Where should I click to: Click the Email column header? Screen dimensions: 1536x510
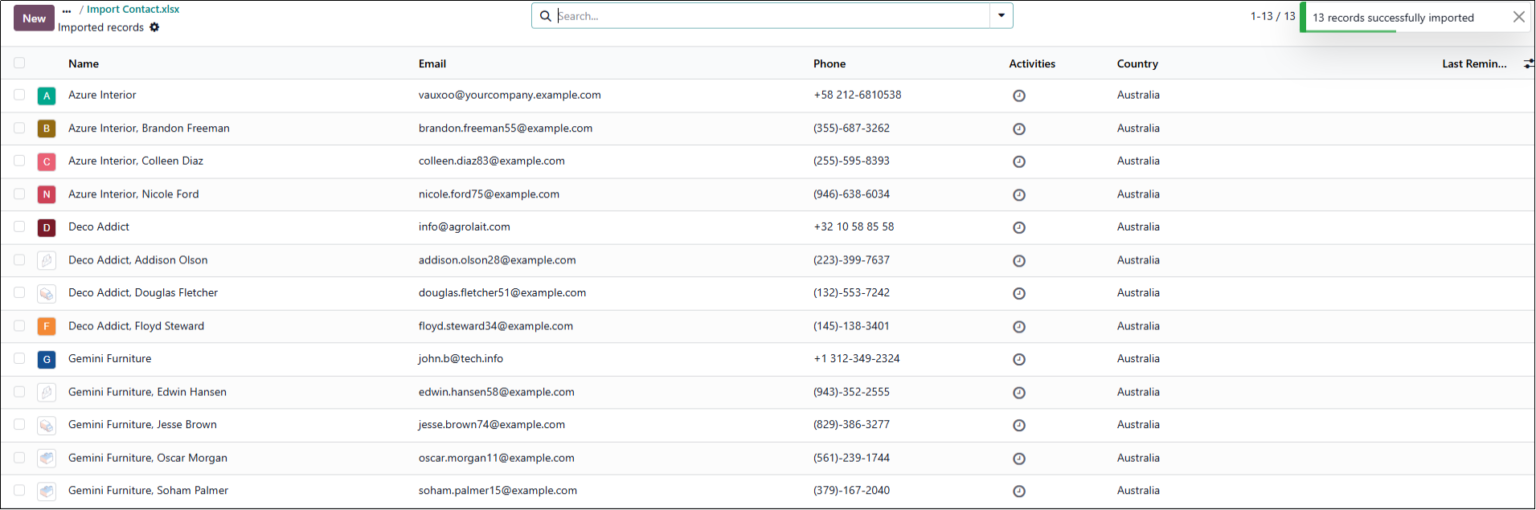pyautogui.click(x=432, y=64)
